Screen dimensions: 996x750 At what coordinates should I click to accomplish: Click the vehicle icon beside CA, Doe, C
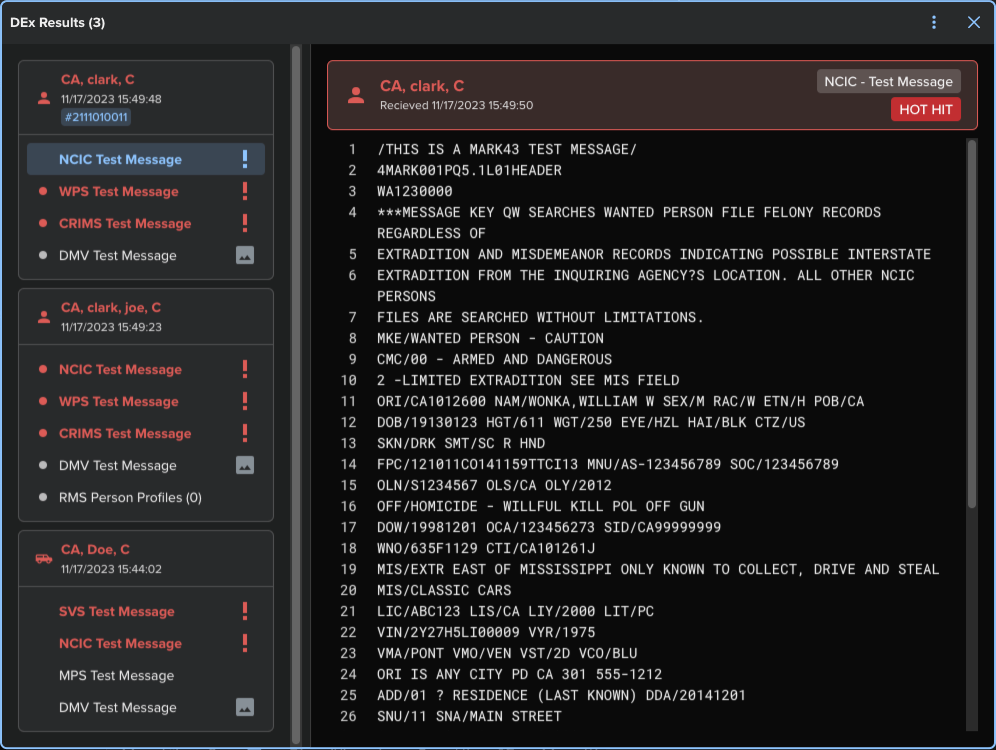43,559
